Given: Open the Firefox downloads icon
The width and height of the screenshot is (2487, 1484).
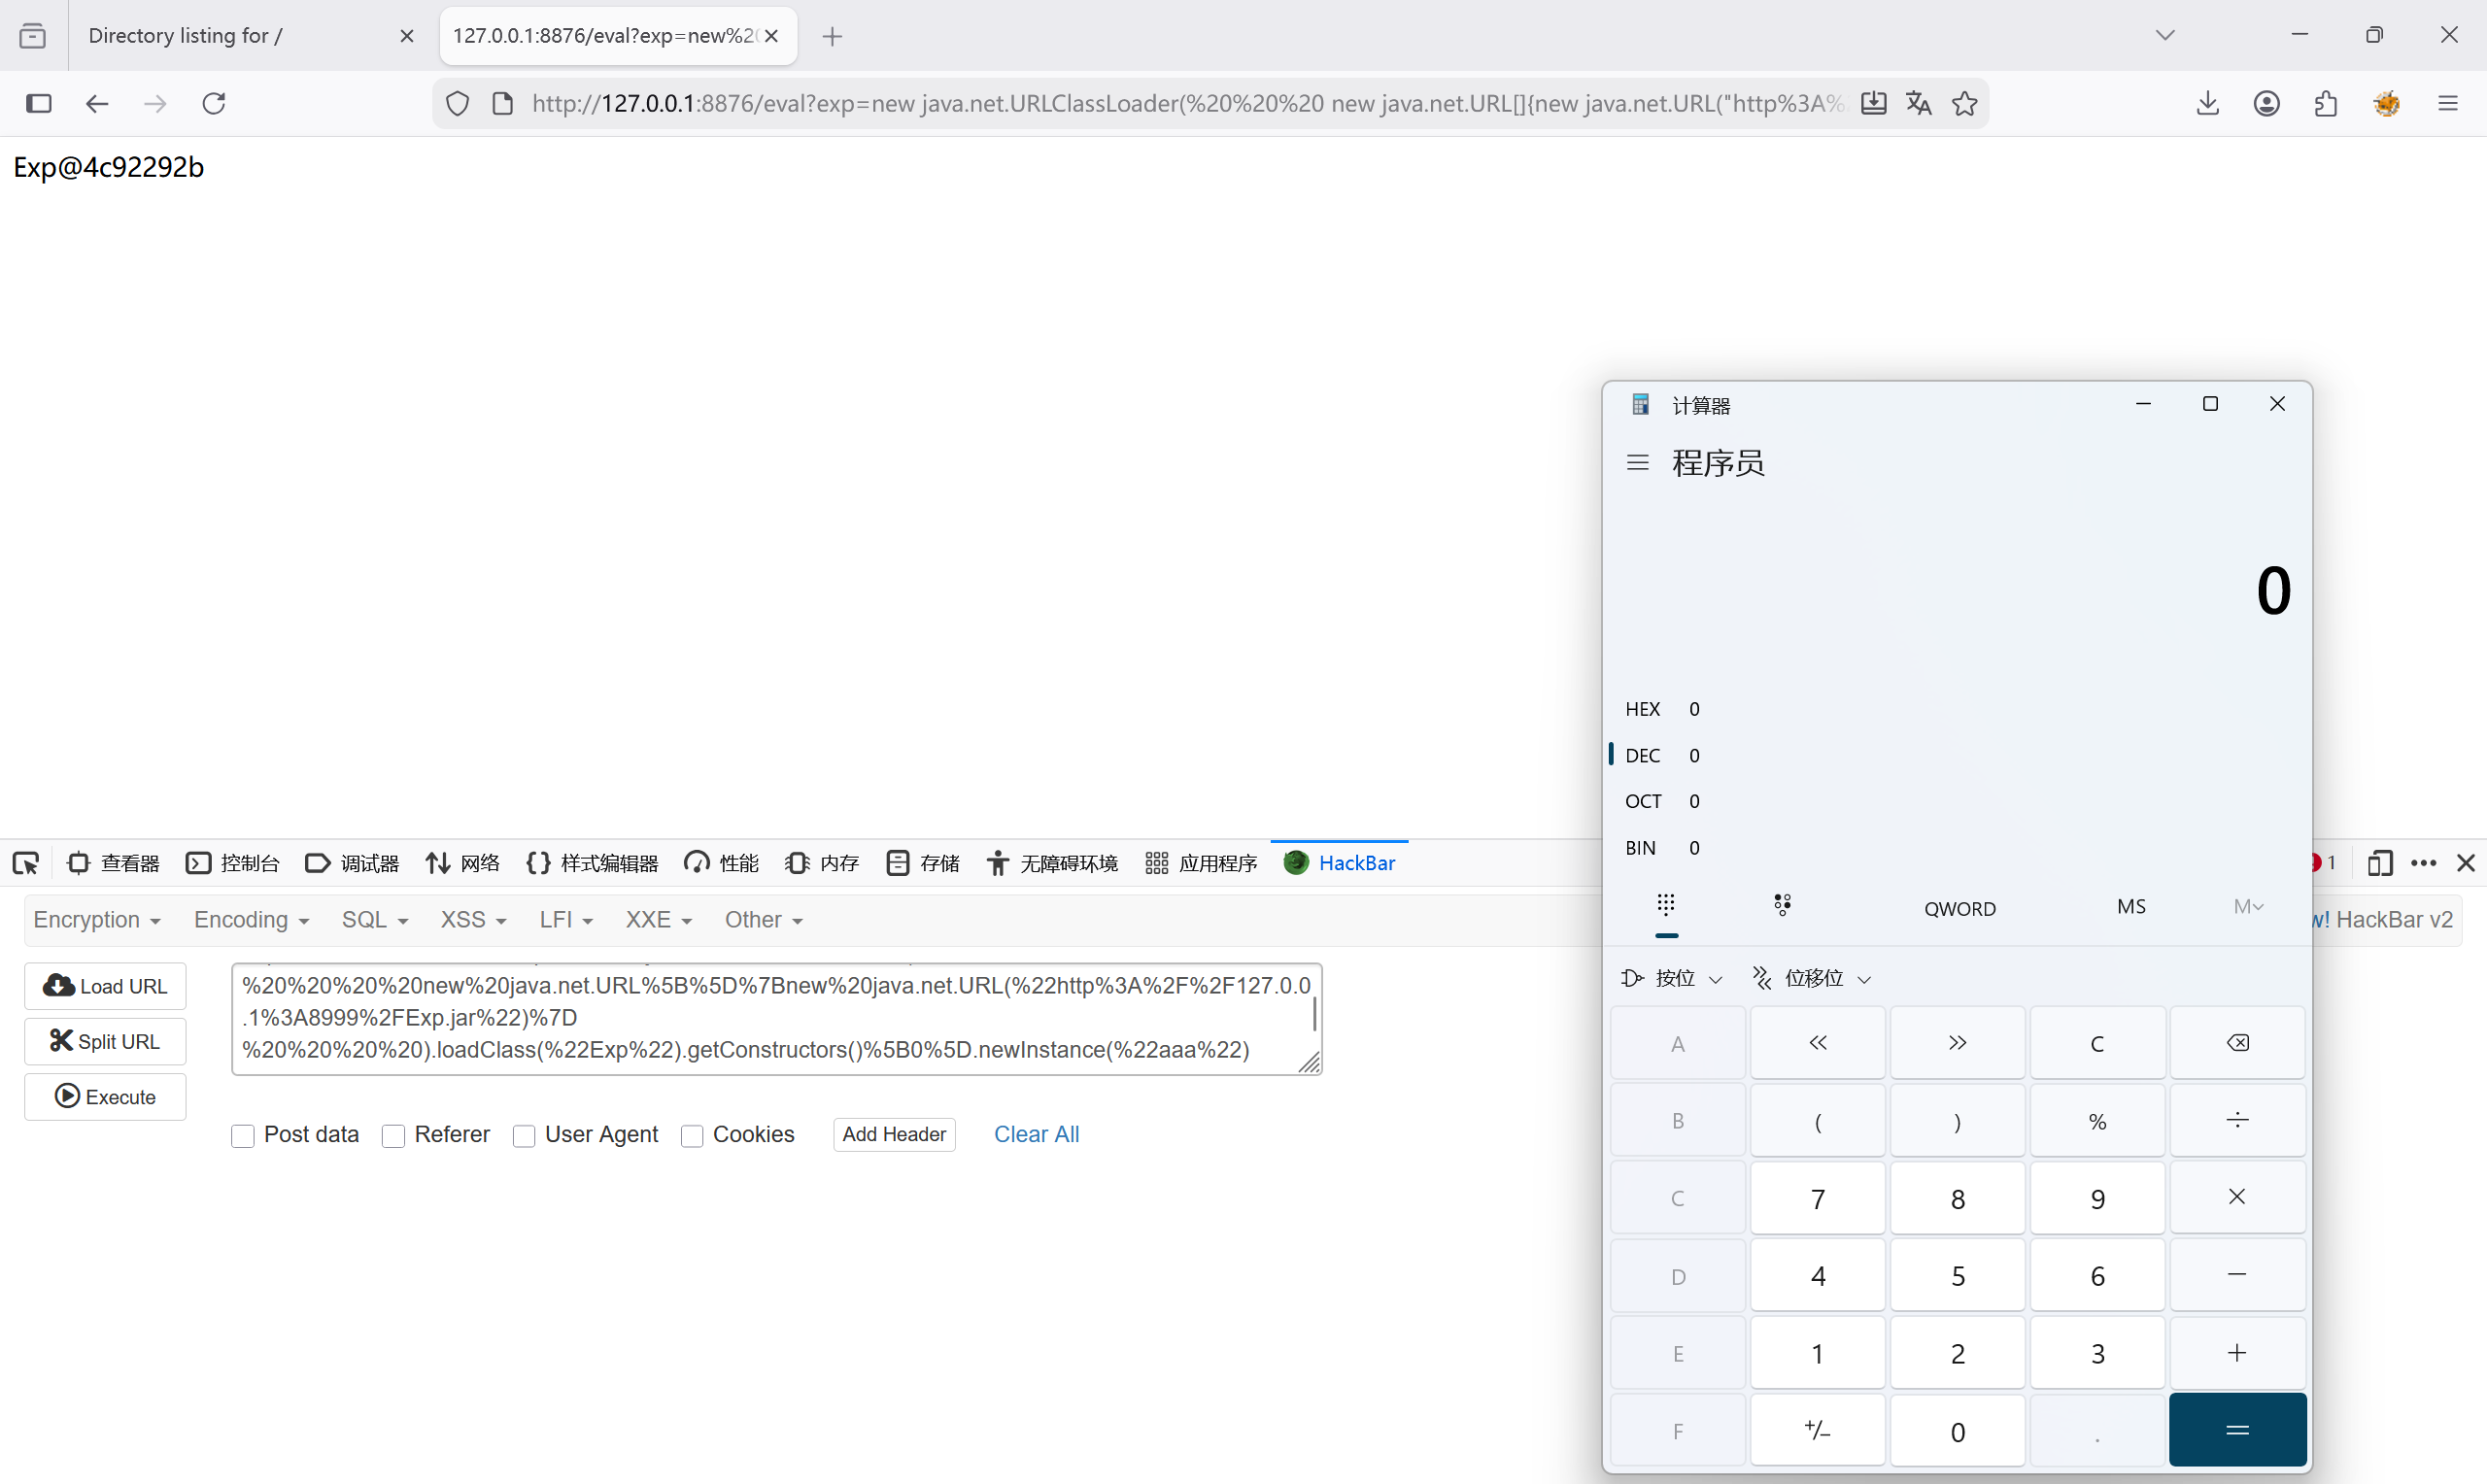Looking at the screenshot, I should pos(2208,103).
